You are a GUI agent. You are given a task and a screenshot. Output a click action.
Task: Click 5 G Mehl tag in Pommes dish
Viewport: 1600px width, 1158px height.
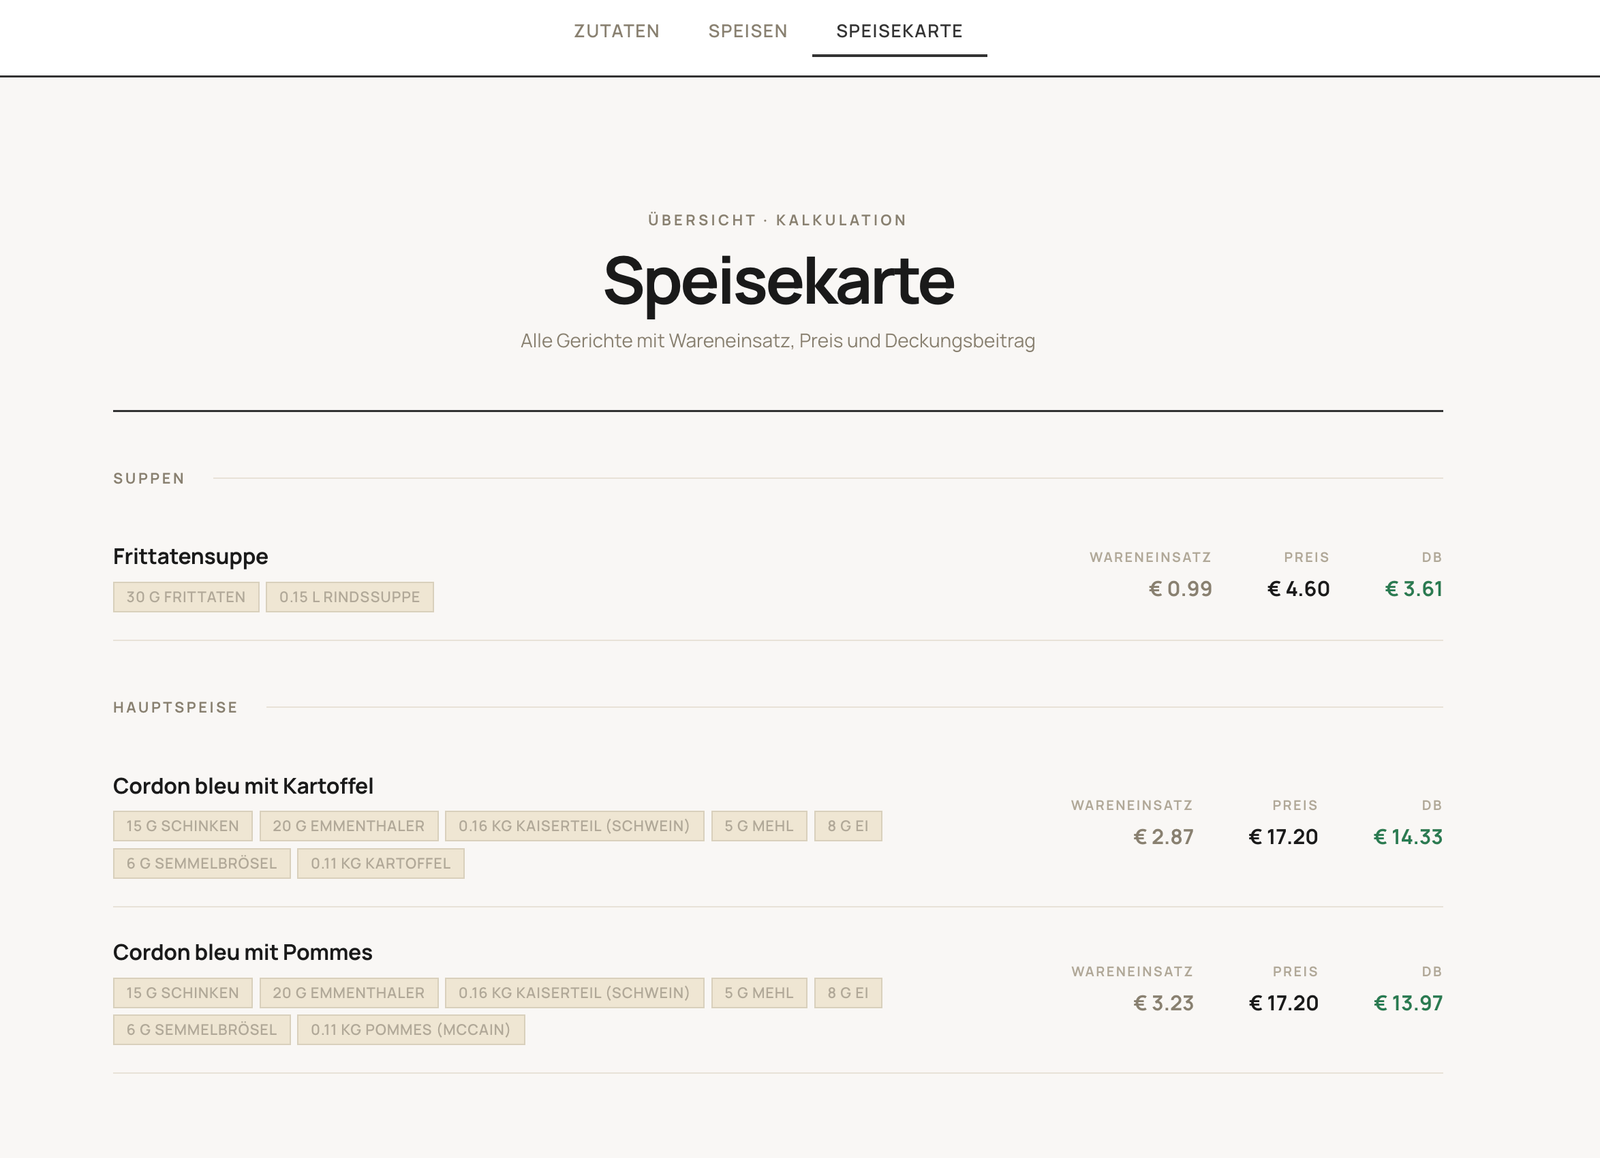point(759,993)
